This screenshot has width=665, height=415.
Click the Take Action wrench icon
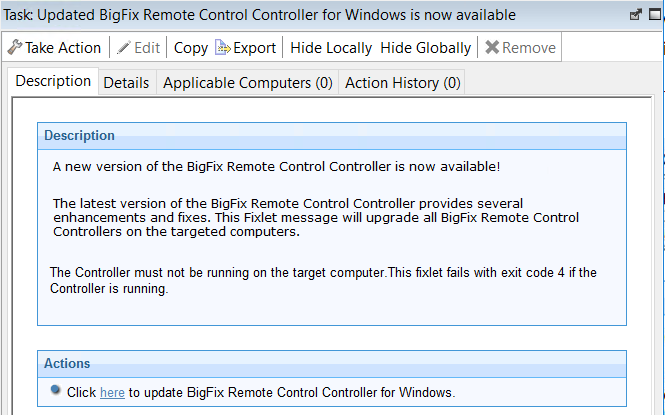click(x=14, y=48)
